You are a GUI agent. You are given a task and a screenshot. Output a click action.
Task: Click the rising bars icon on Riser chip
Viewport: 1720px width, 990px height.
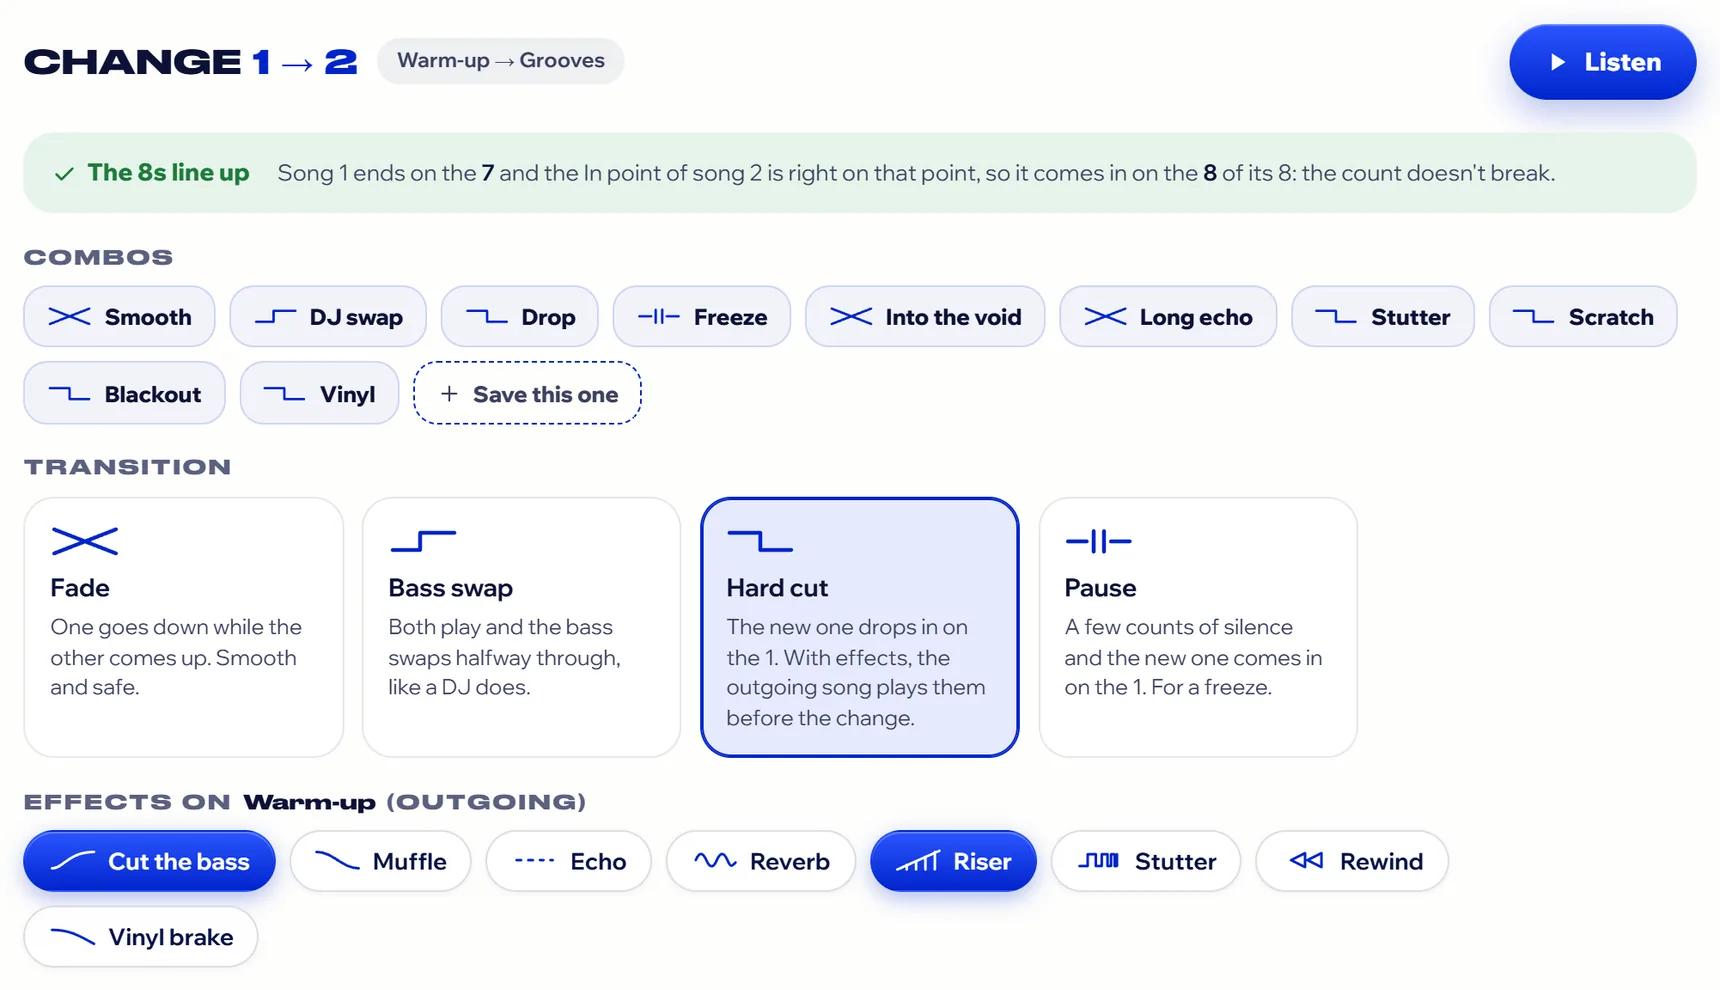click(x=918, y=861)
